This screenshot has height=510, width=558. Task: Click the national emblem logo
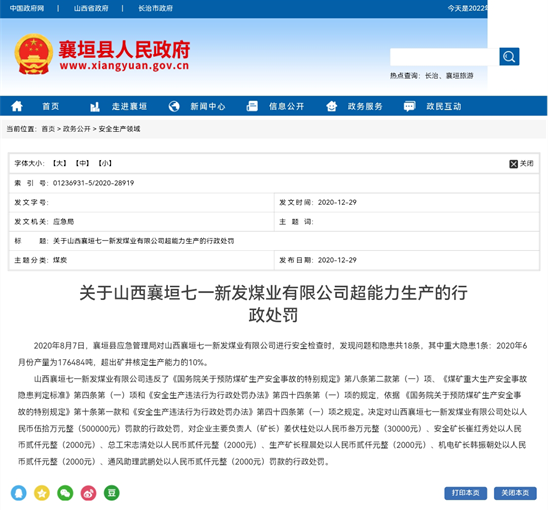coord(33,54)
